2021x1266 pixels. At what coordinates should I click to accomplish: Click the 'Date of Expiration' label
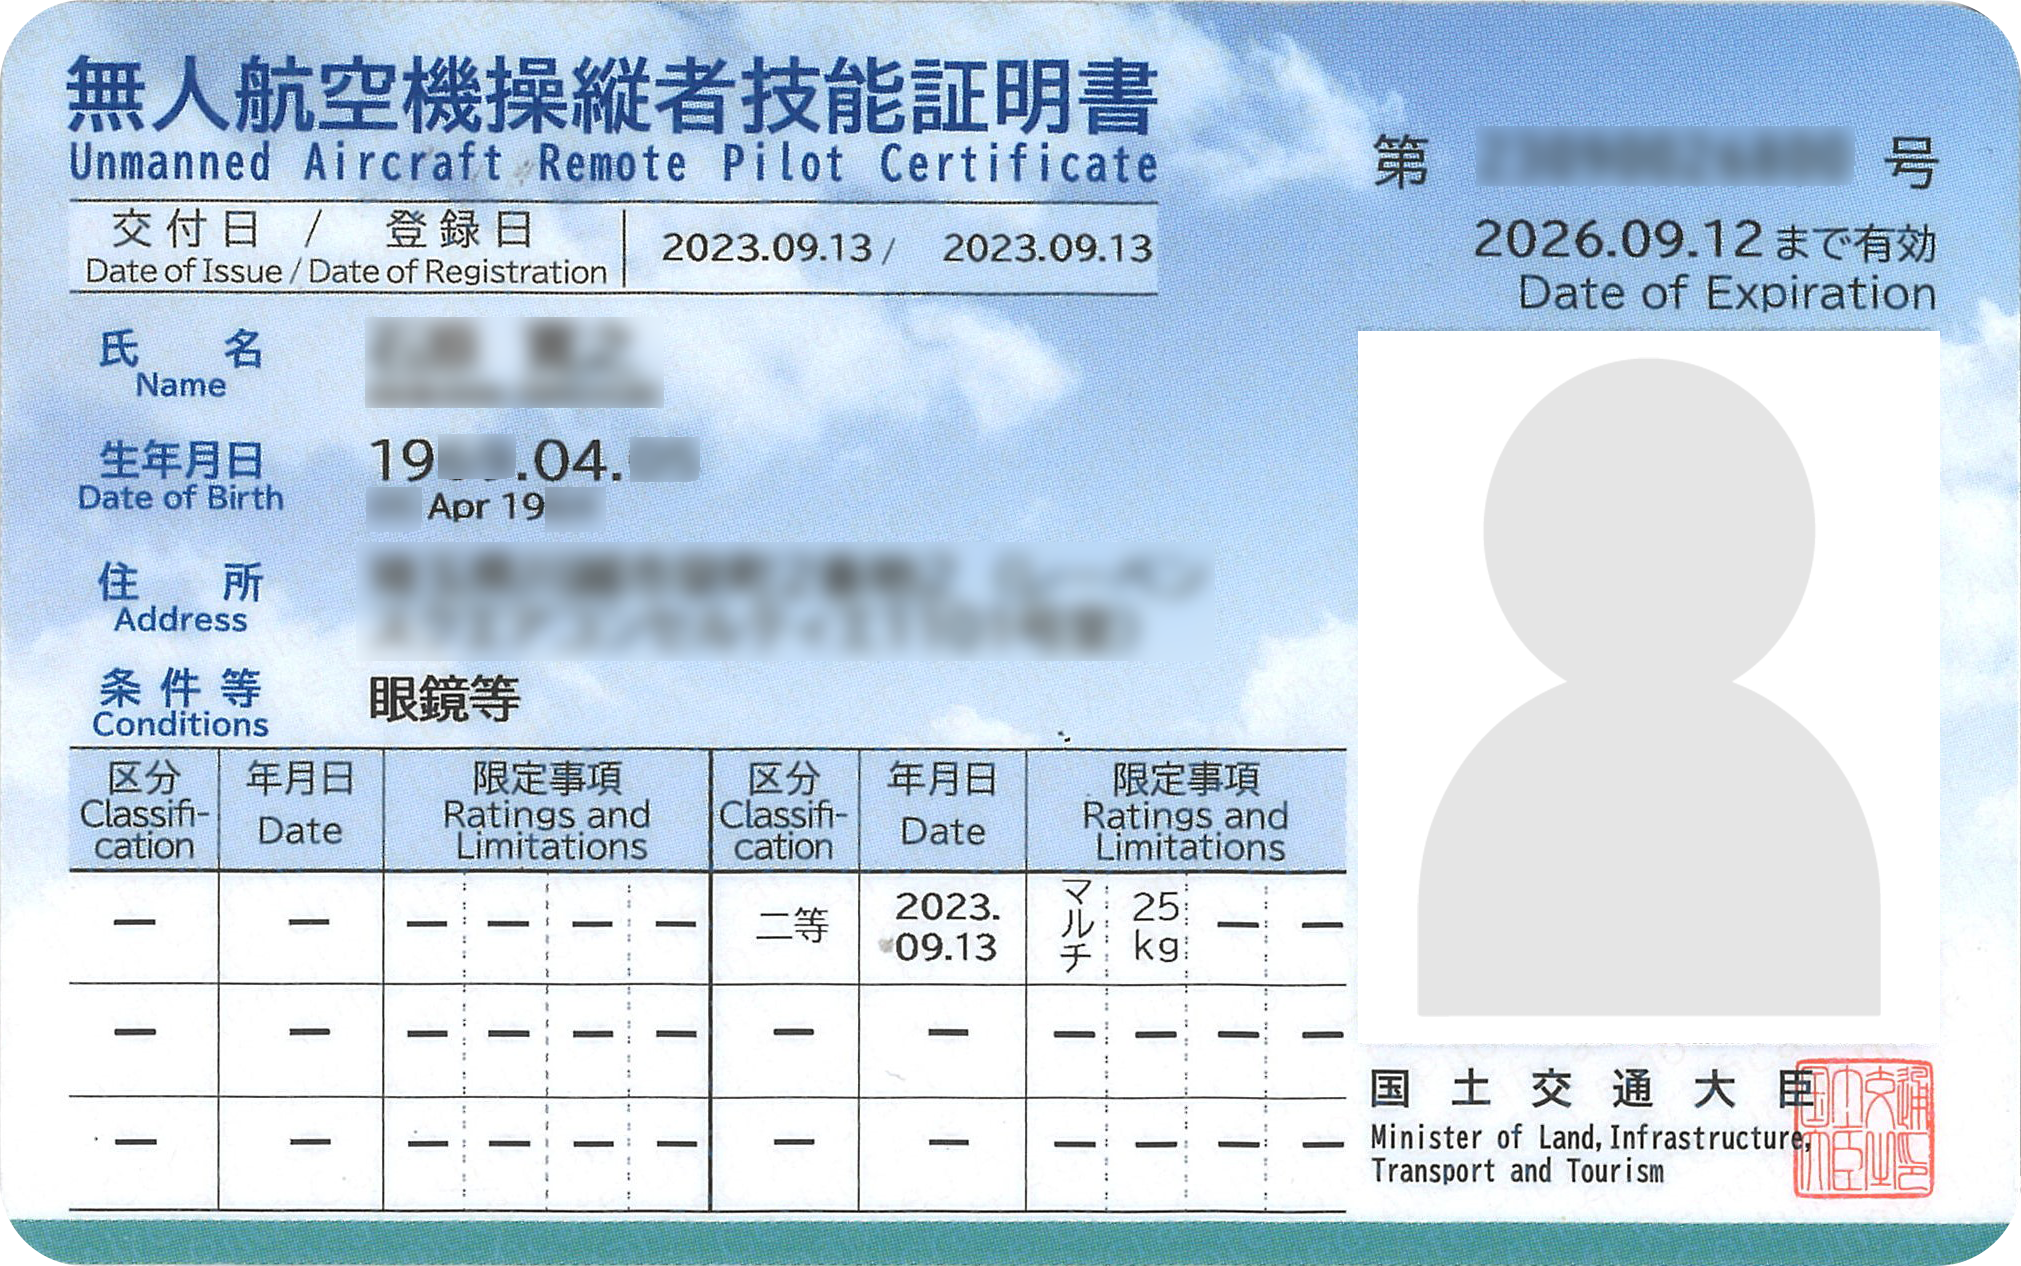point(1726,294)
